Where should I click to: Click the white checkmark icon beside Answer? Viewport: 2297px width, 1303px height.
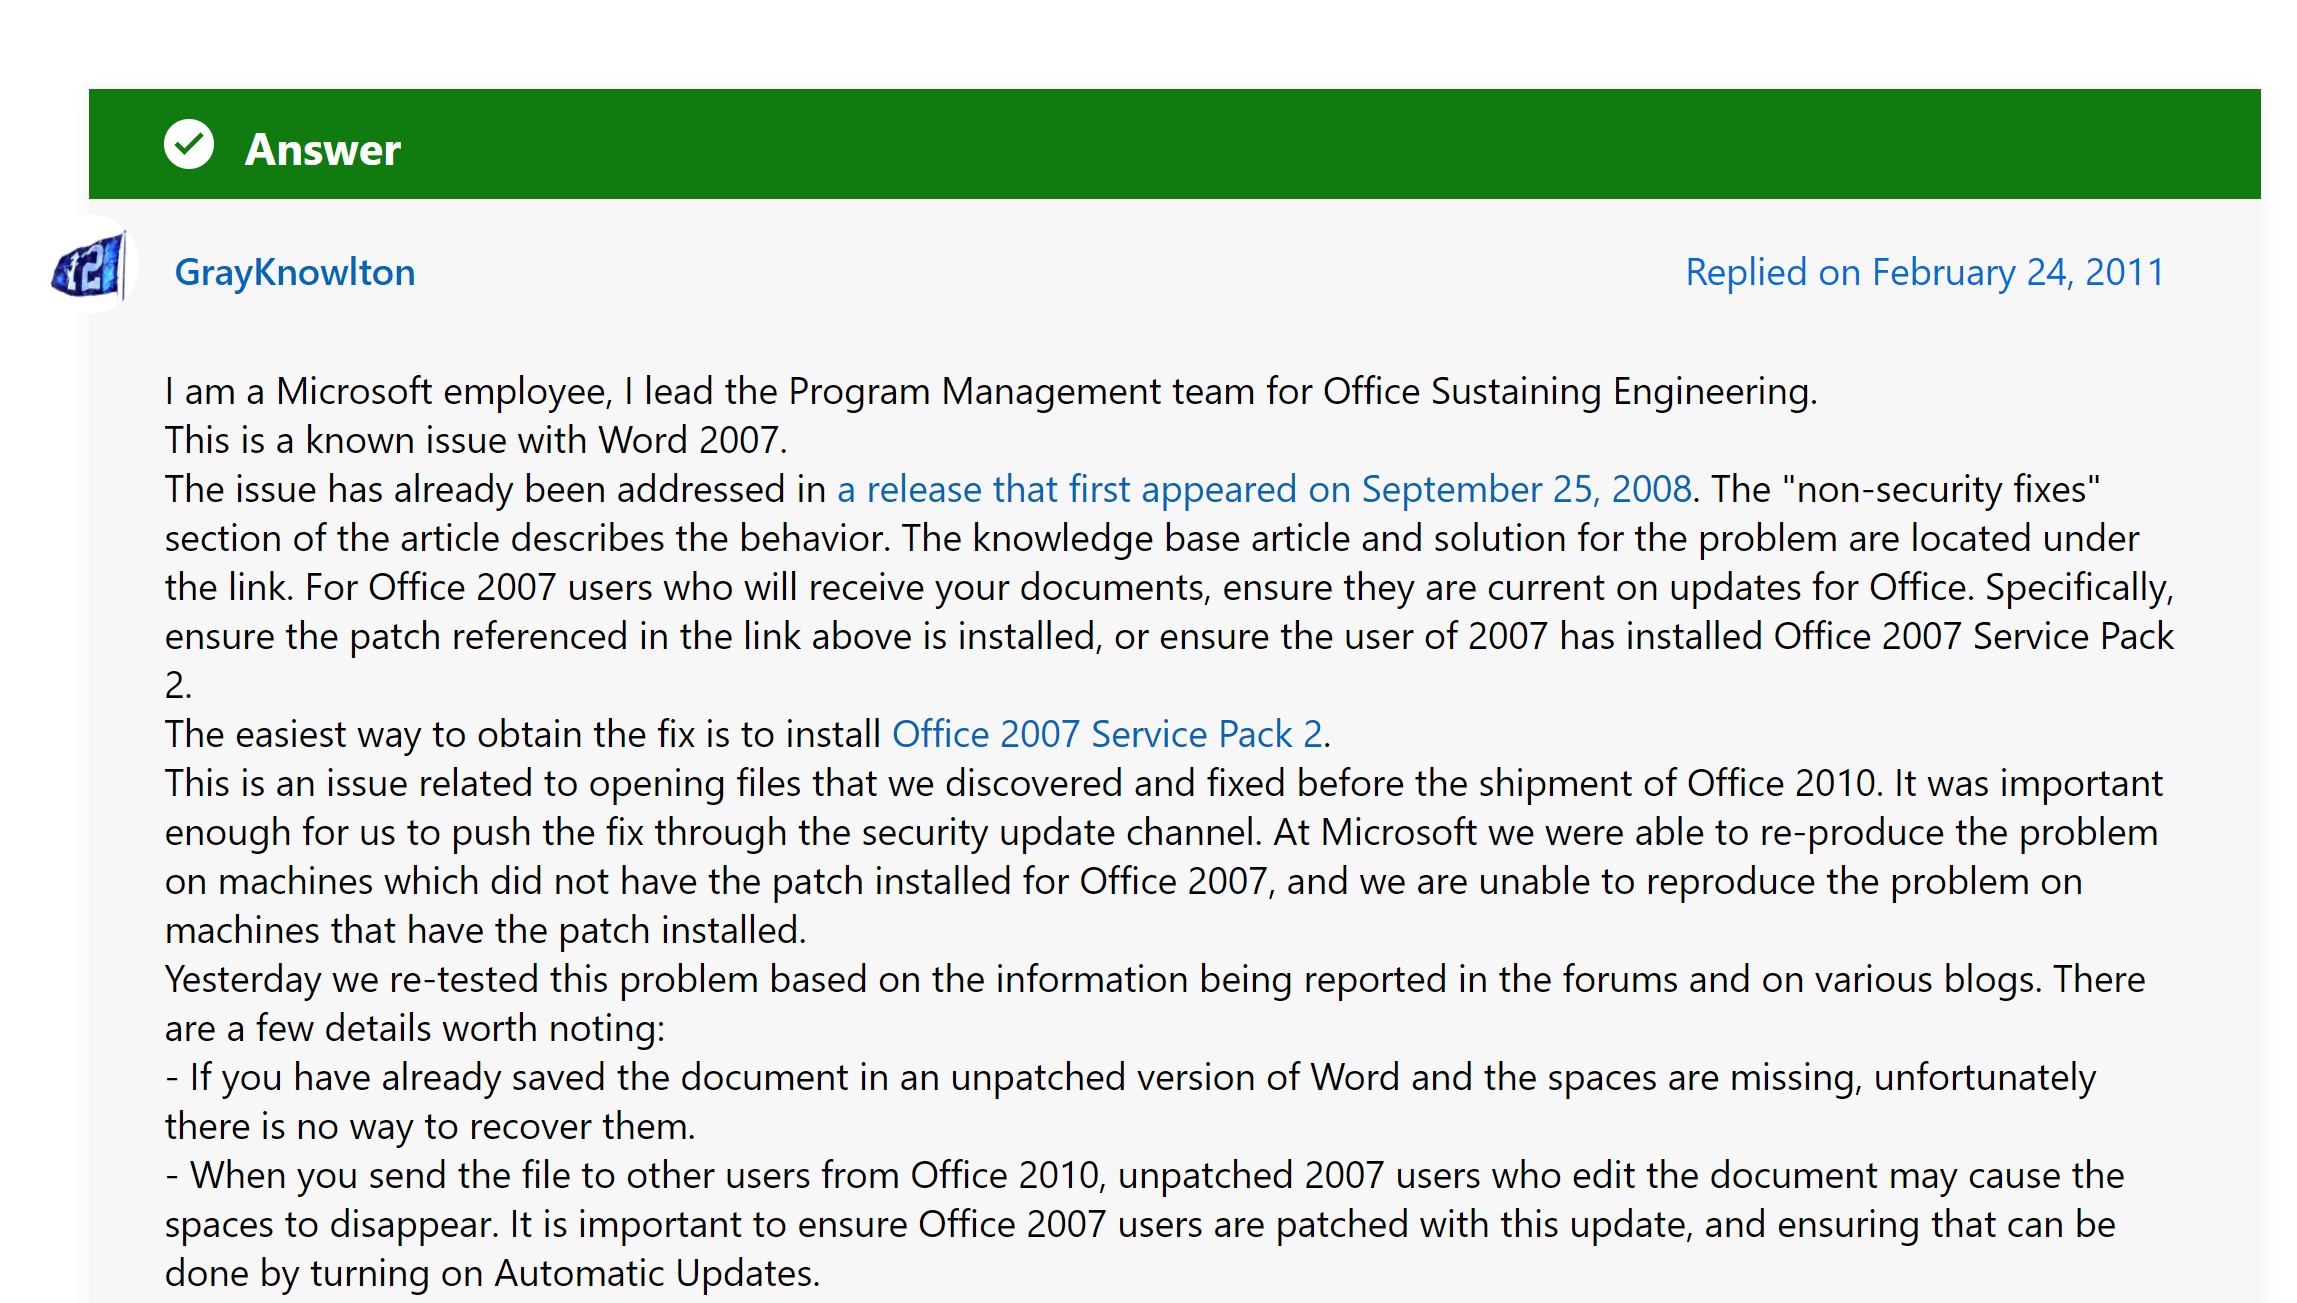(x=189, y=145)
